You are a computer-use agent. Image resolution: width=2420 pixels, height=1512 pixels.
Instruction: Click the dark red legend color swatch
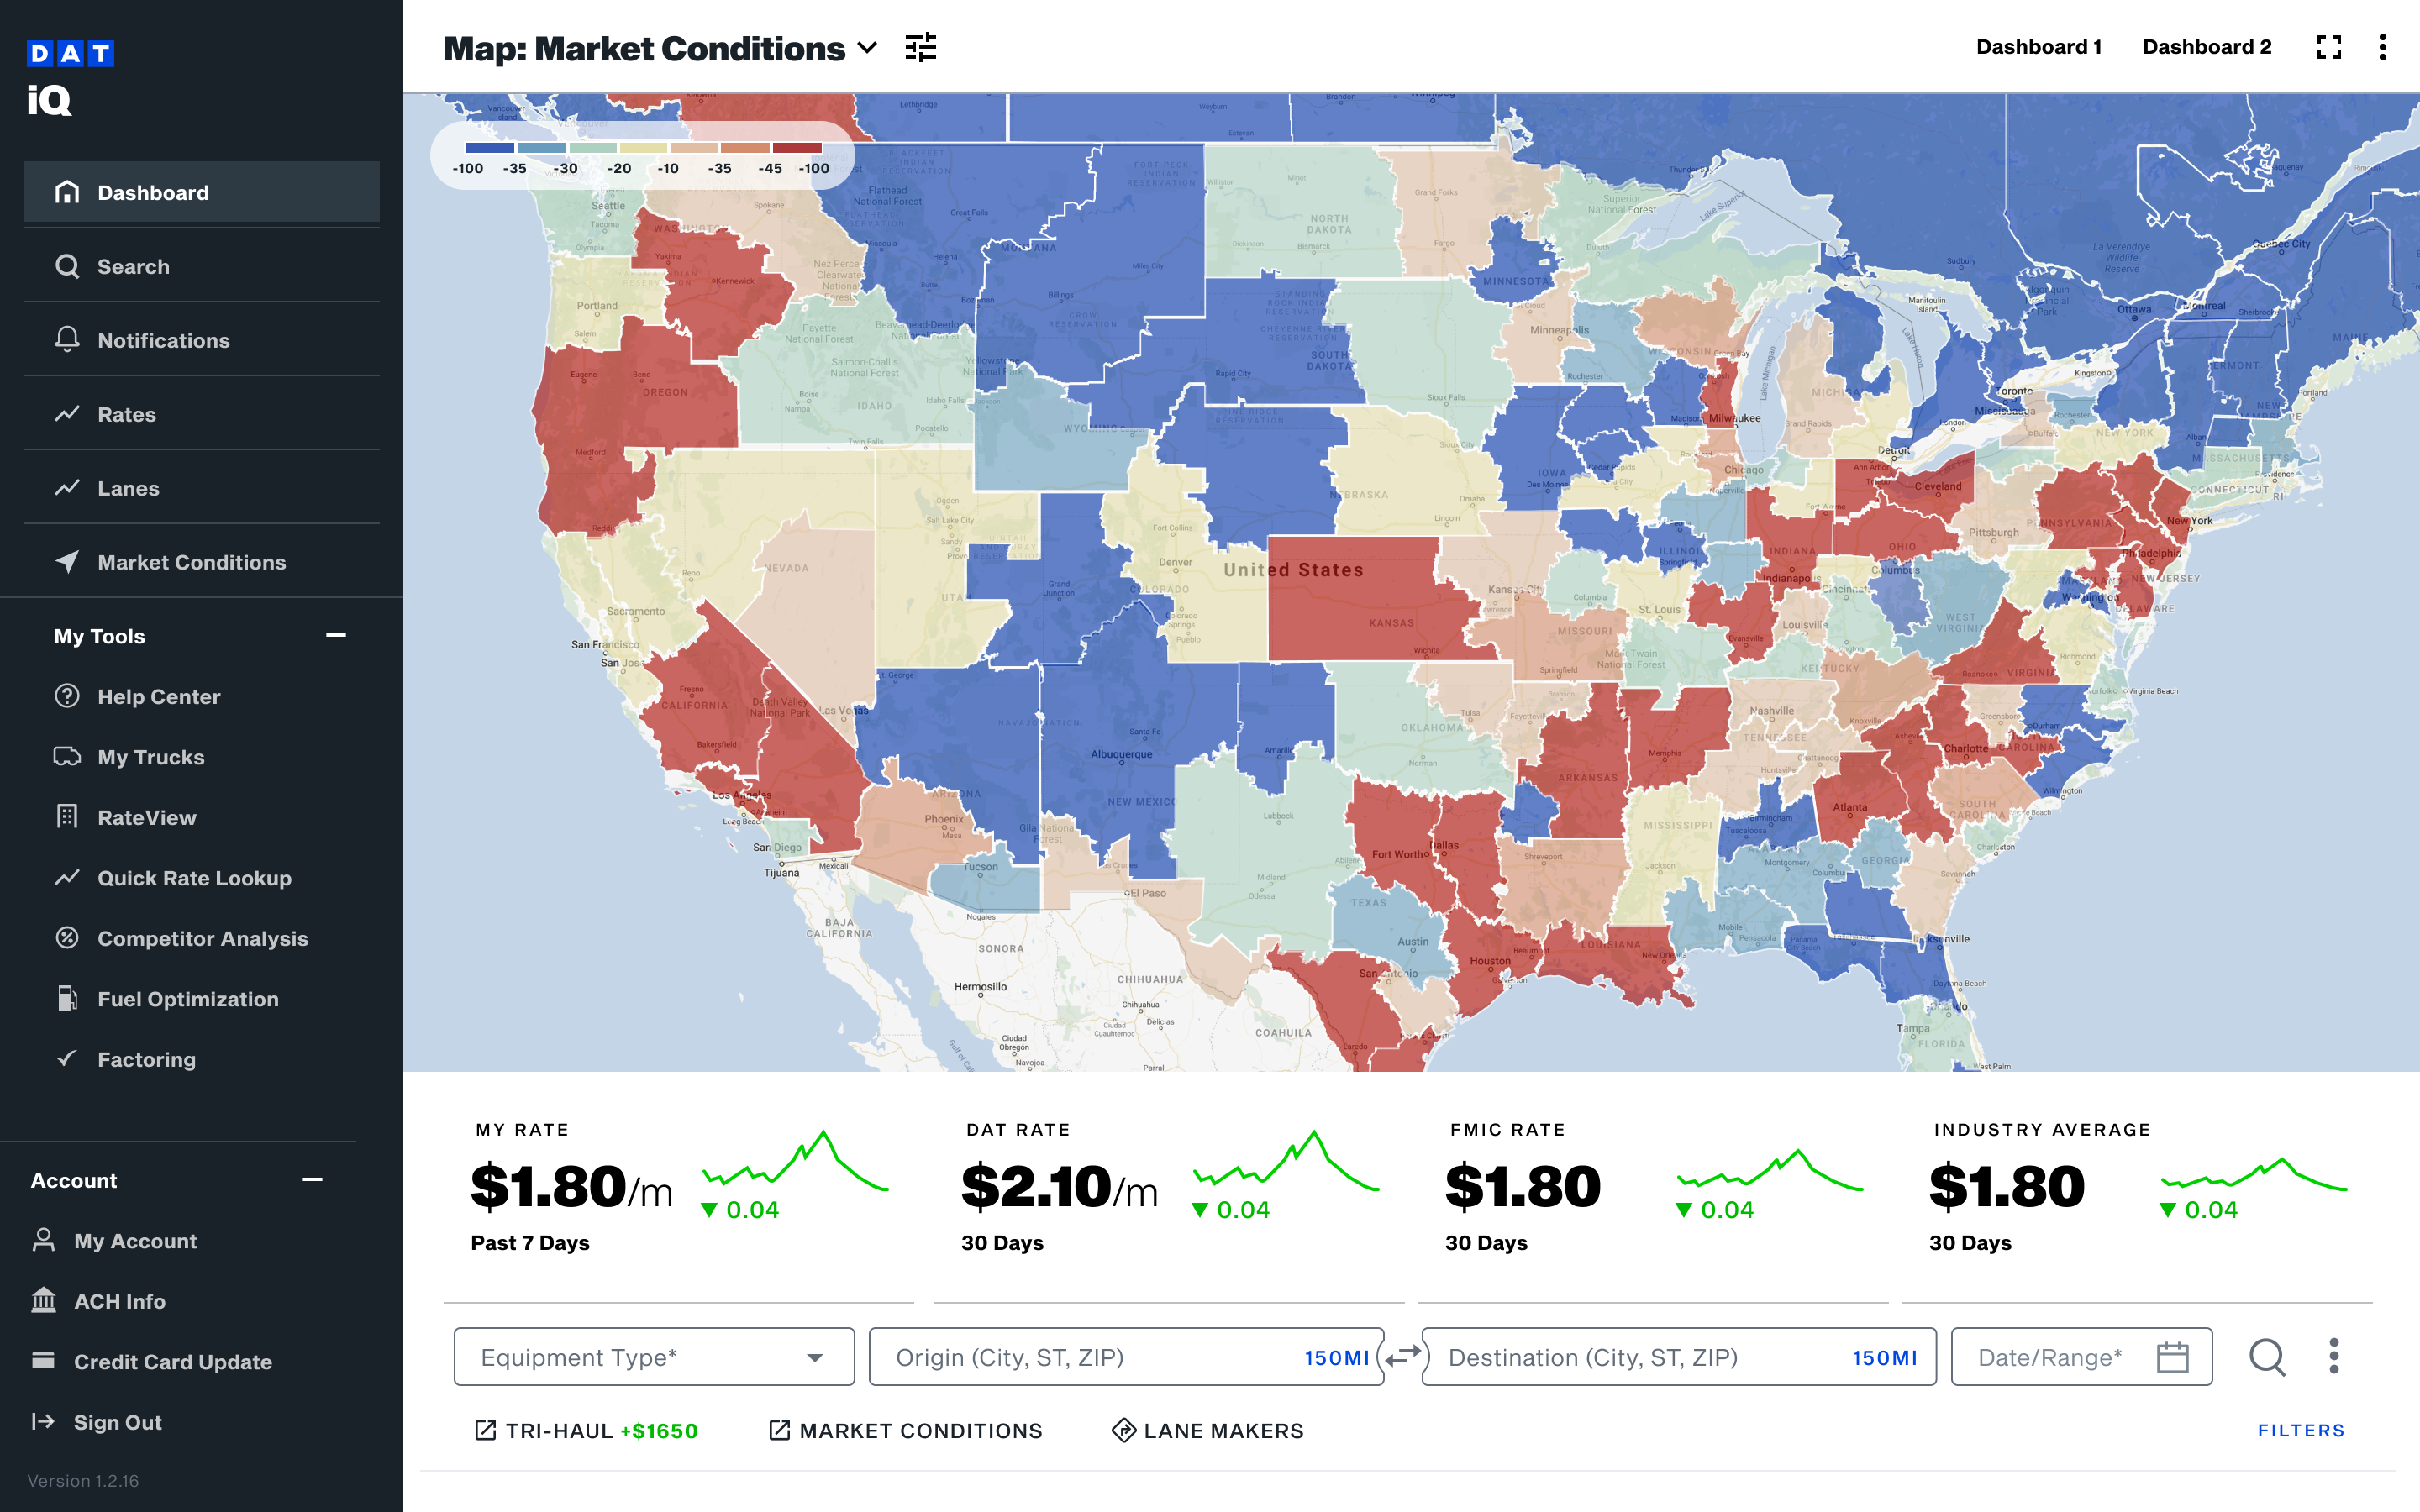click(797, 148)
